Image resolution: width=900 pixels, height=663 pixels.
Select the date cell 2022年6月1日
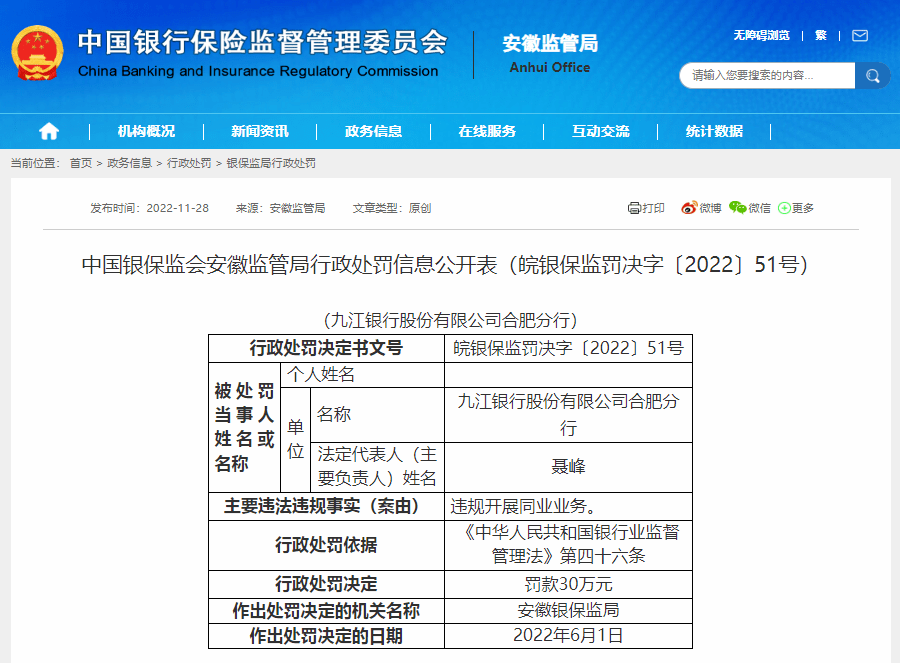click(x=568, y=635)
